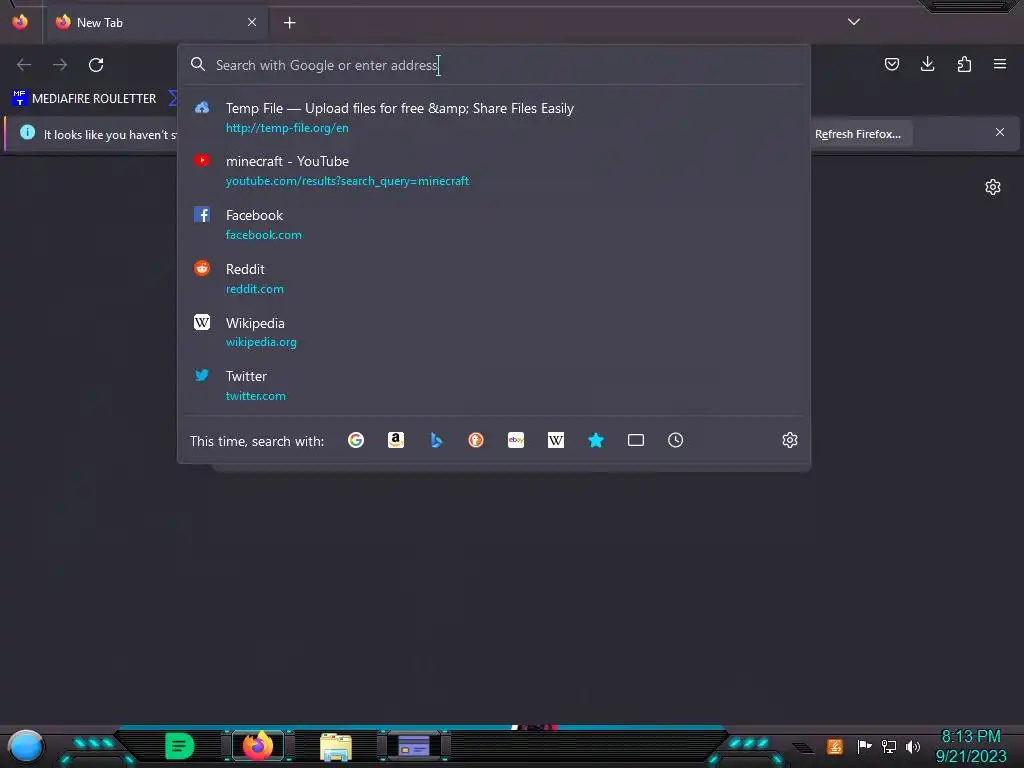Image resolution: width=1024 pixels, height=768 pixels.
Task: Open Action Center flag icon
Action: point(864,746)
